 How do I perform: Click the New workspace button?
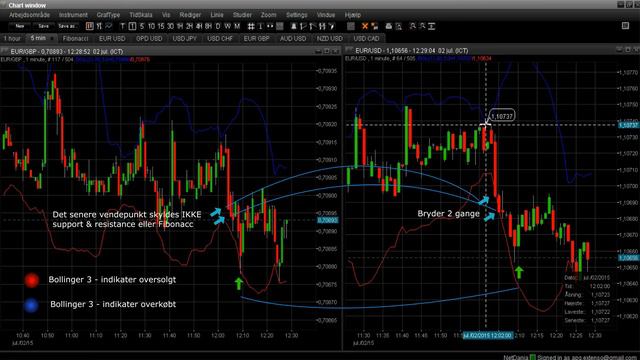pos(20,26)
